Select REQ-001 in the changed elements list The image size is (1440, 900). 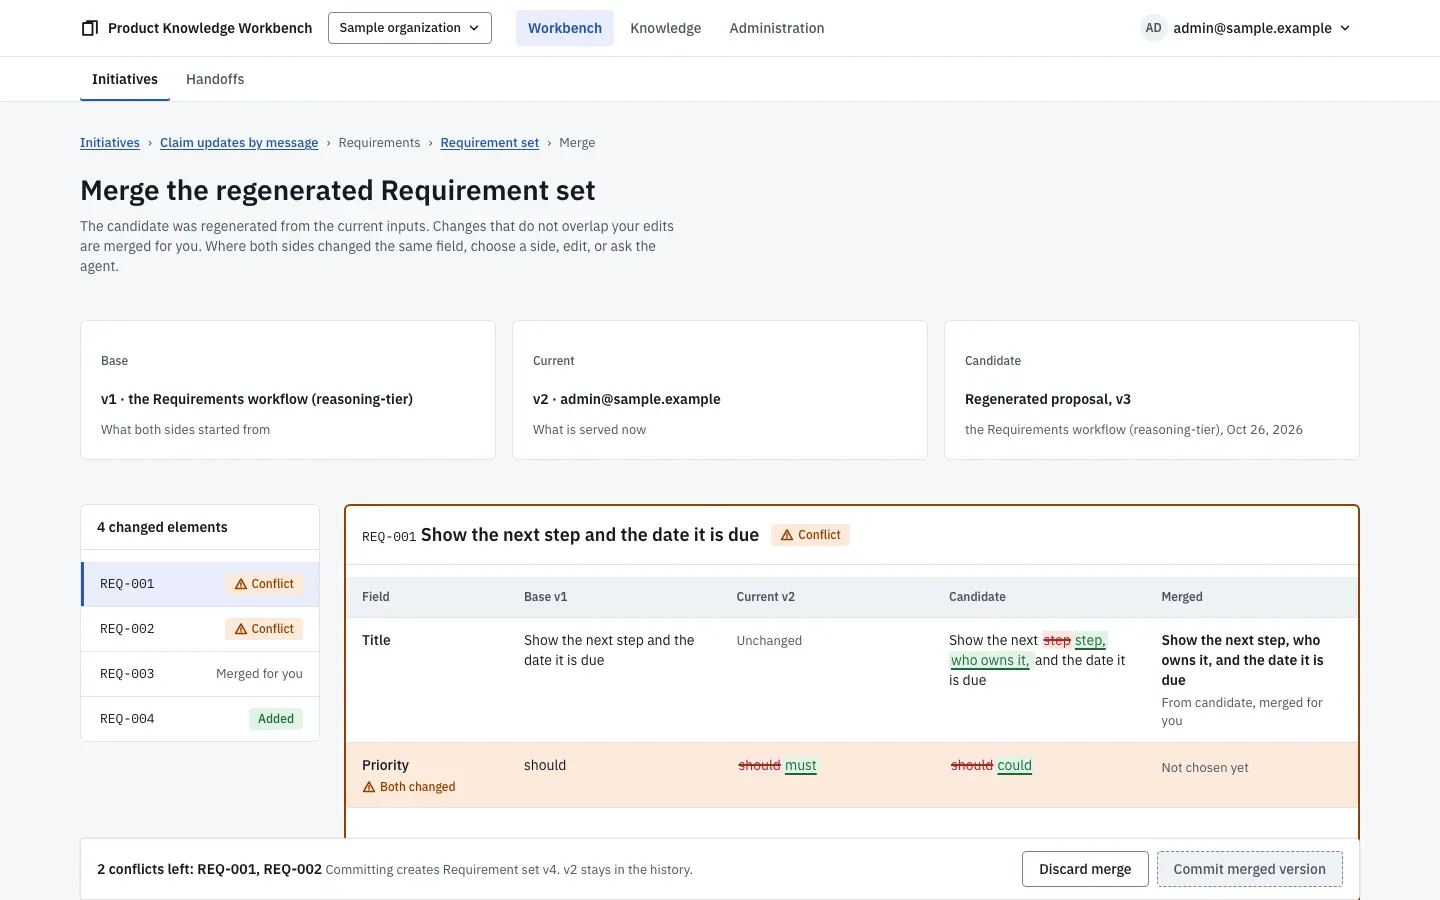coord(200,584)
